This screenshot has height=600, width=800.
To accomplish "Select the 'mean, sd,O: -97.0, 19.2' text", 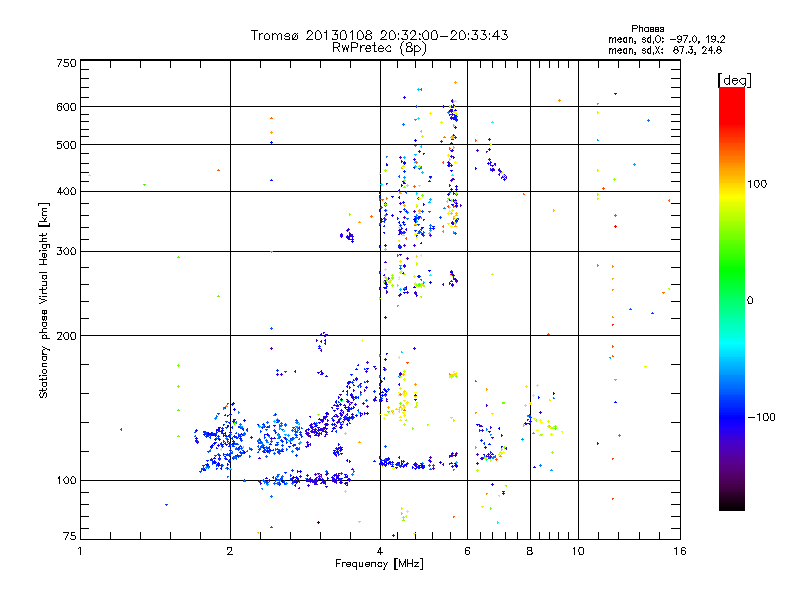I will 666,40.
